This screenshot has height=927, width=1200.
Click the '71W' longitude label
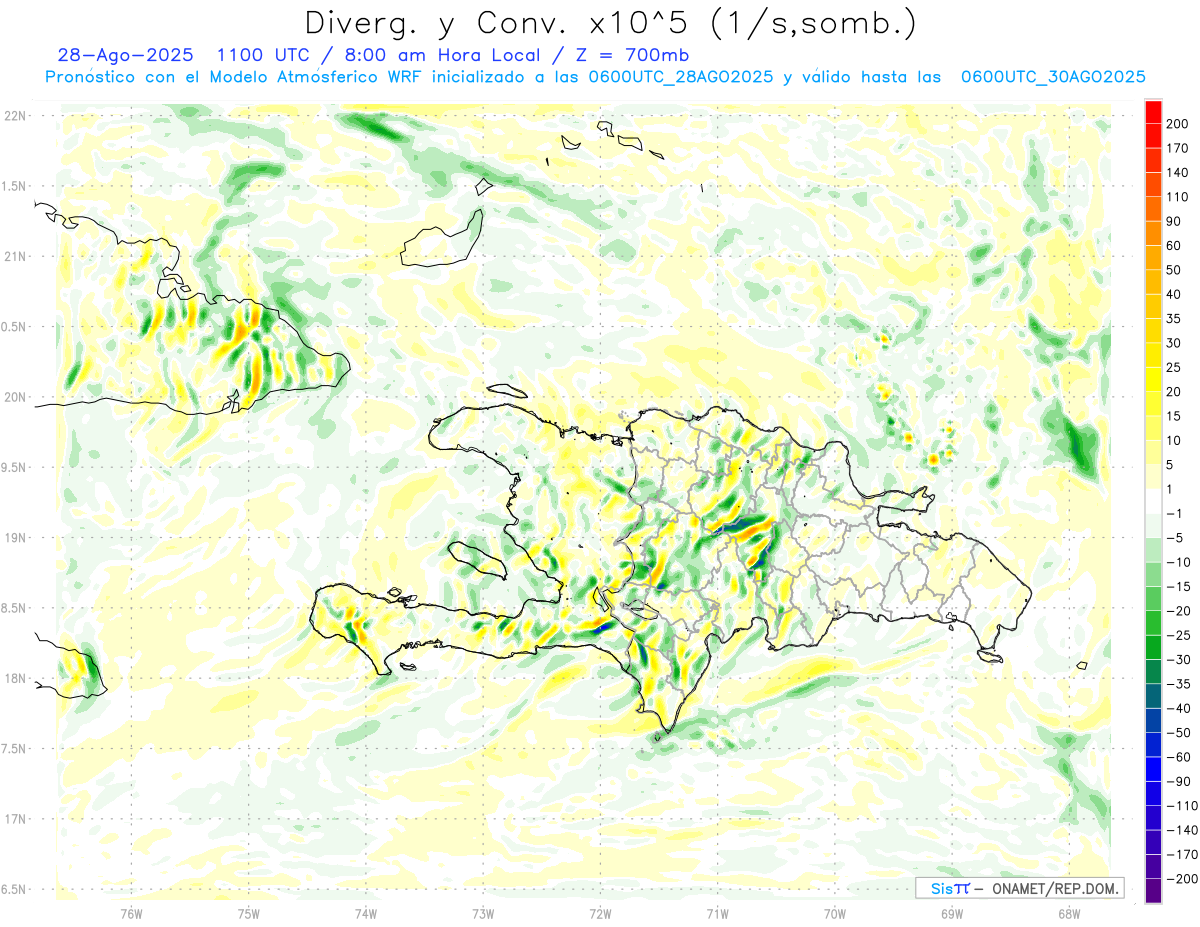(717, 913)
